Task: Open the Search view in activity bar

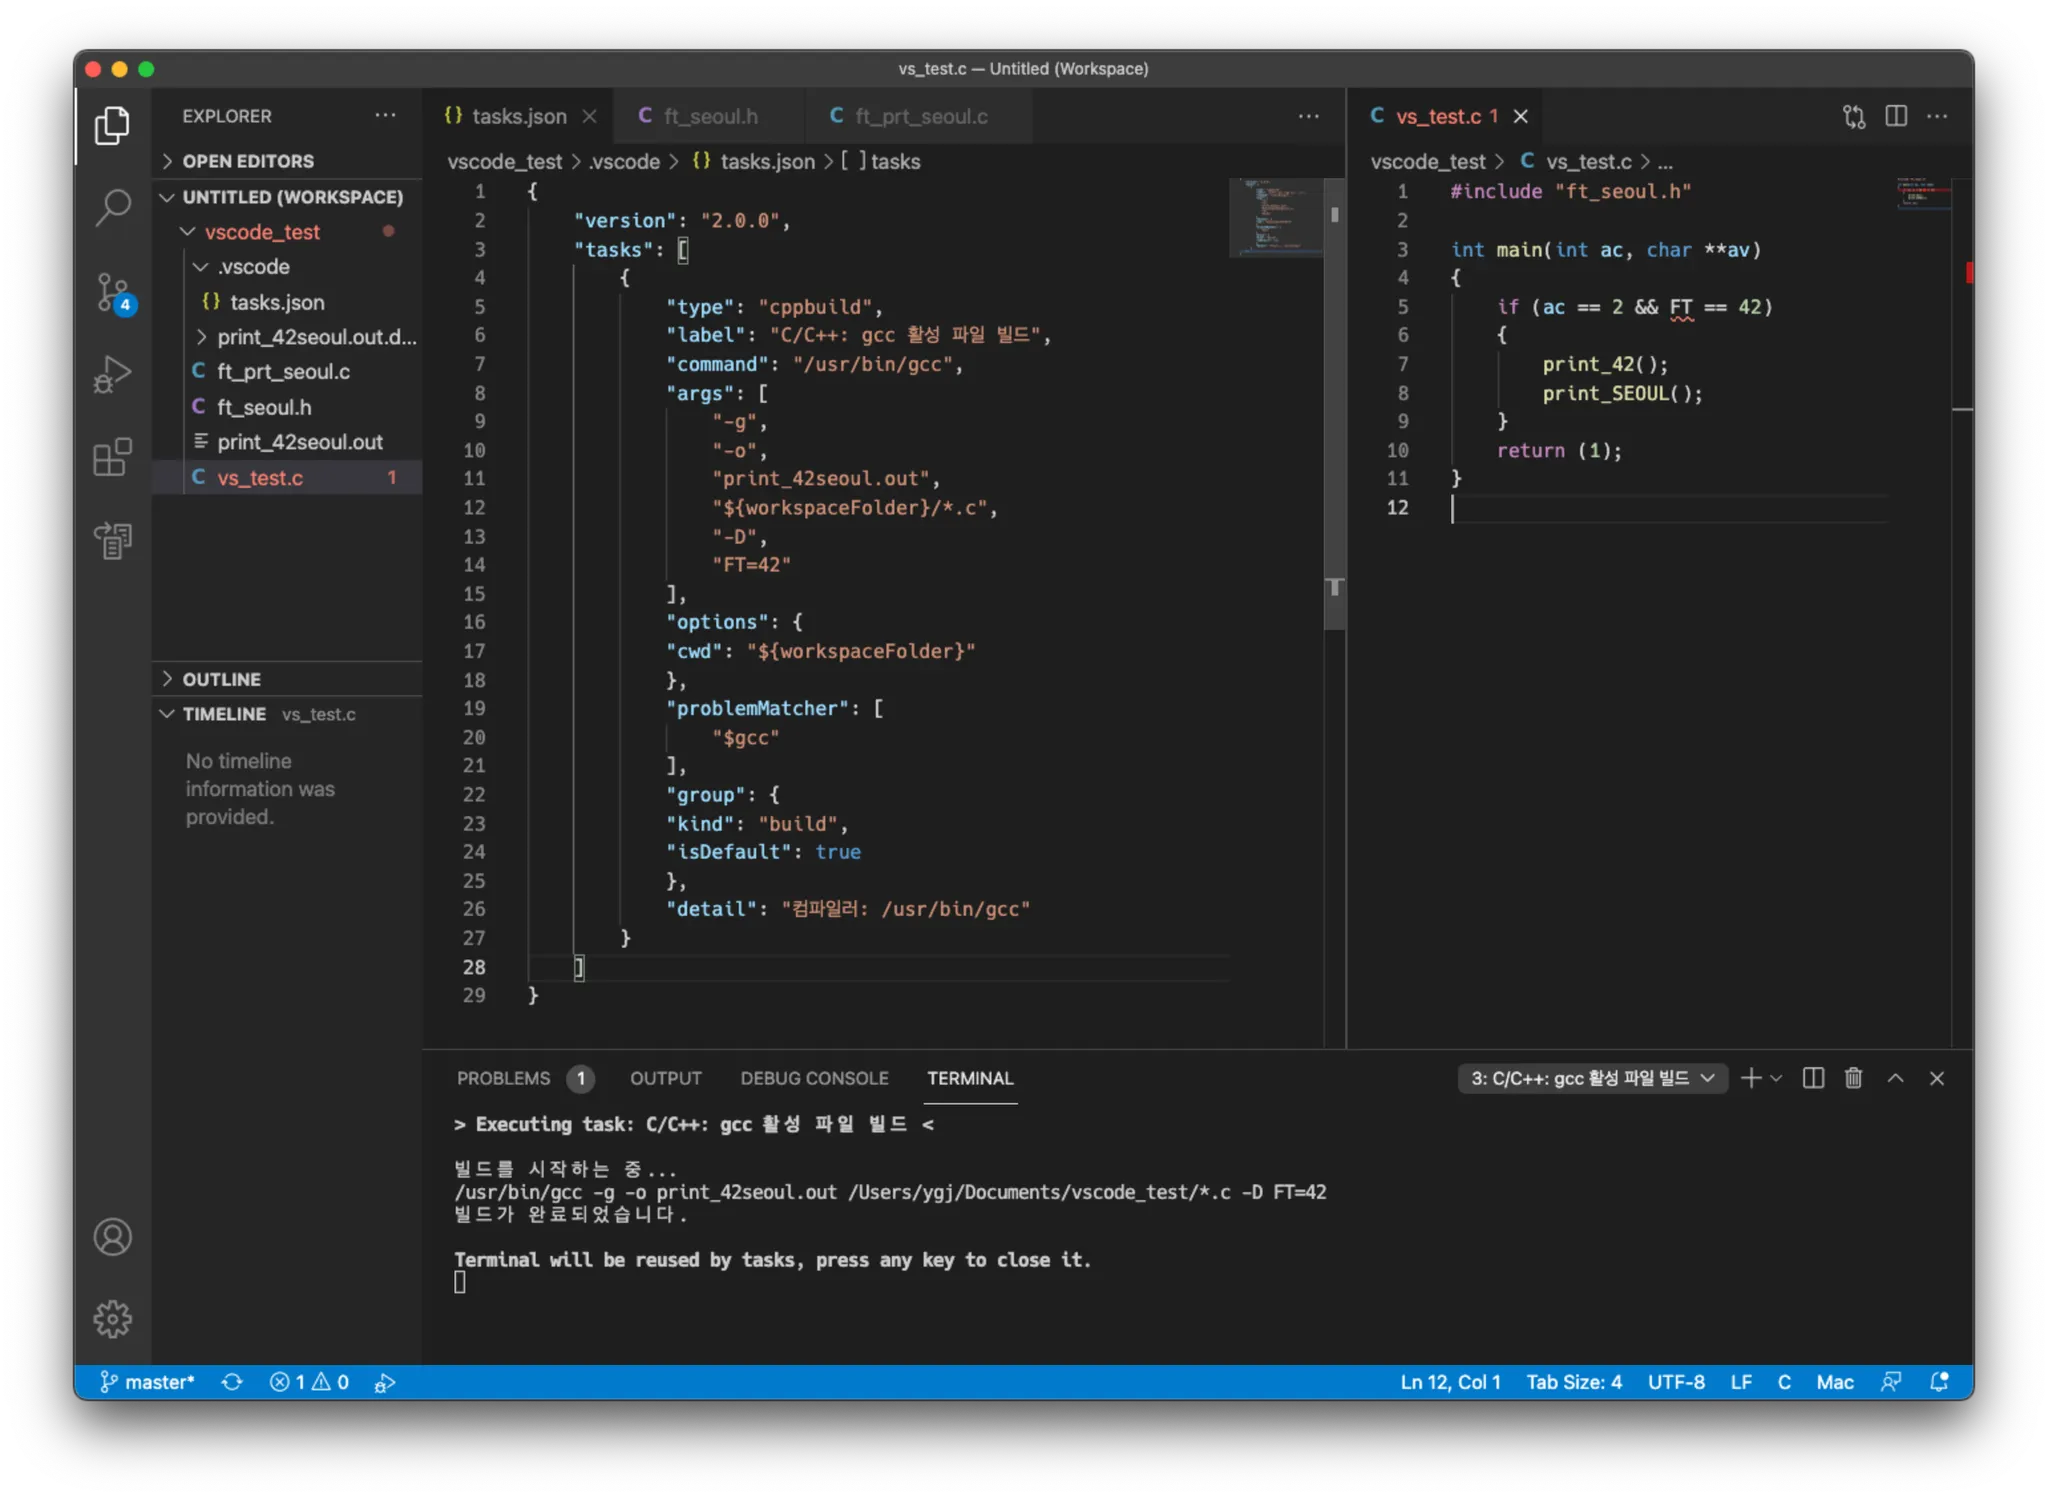Action: point(113,207)
